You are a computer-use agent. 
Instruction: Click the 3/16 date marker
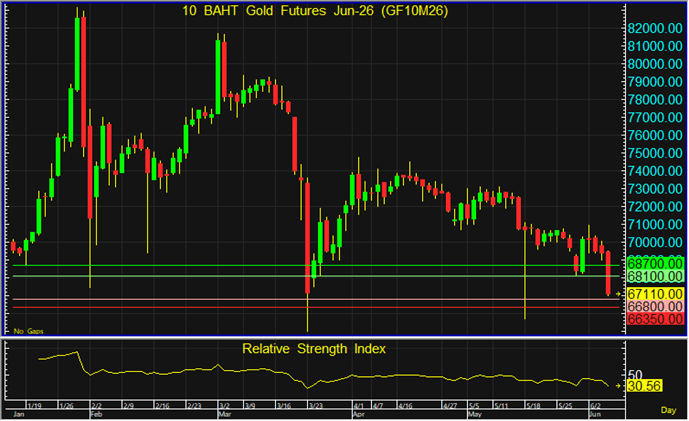(284, 406)
